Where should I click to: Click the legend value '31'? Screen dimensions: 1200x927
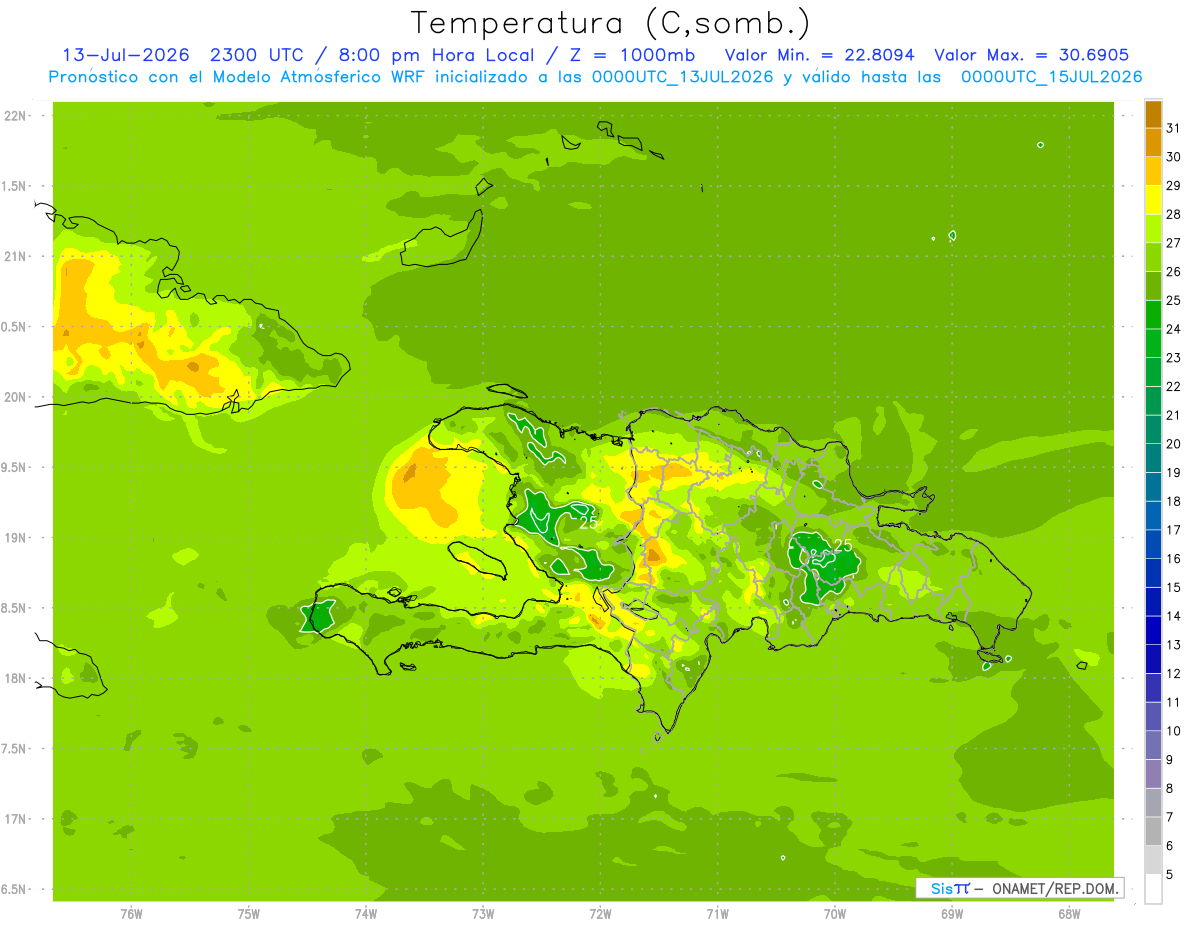pos(1174,128)
